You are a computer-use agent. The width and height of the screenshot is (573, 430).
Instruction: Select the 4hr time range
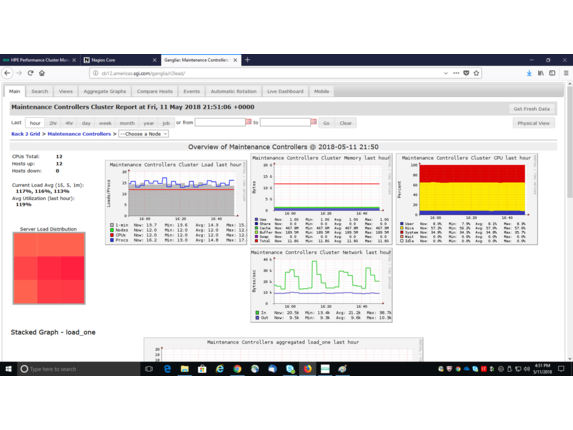click(x=69, y=123)
